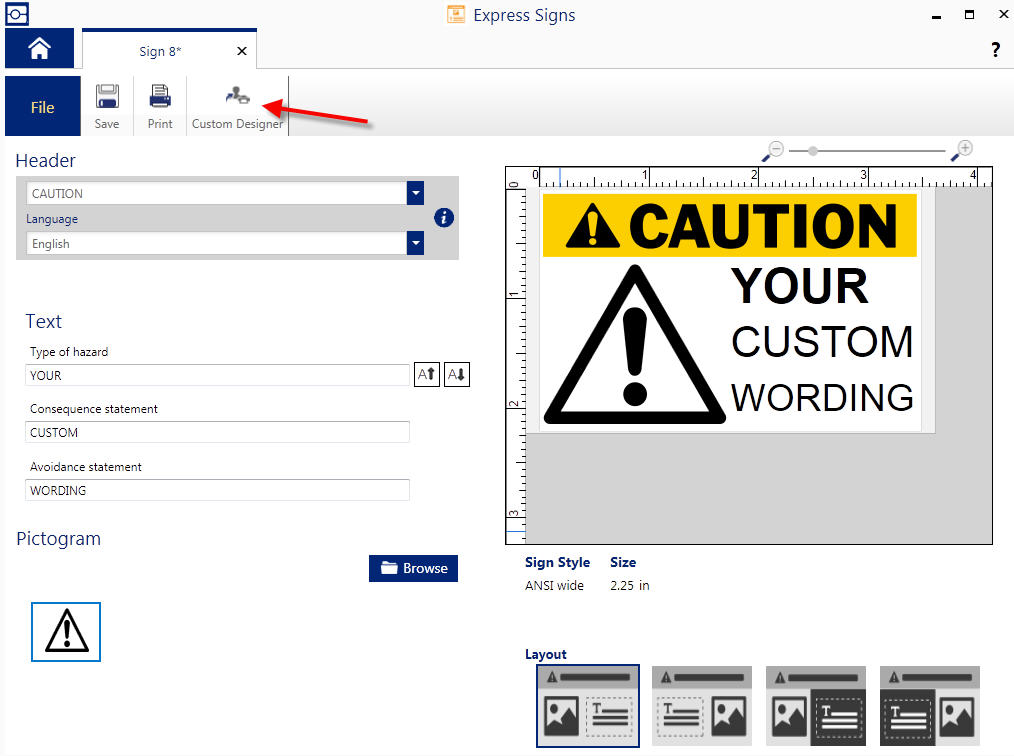Viewport: 1014px width, 756px height.
Task: Select the YOUR text on sign preview
Action: pos(799,286)
